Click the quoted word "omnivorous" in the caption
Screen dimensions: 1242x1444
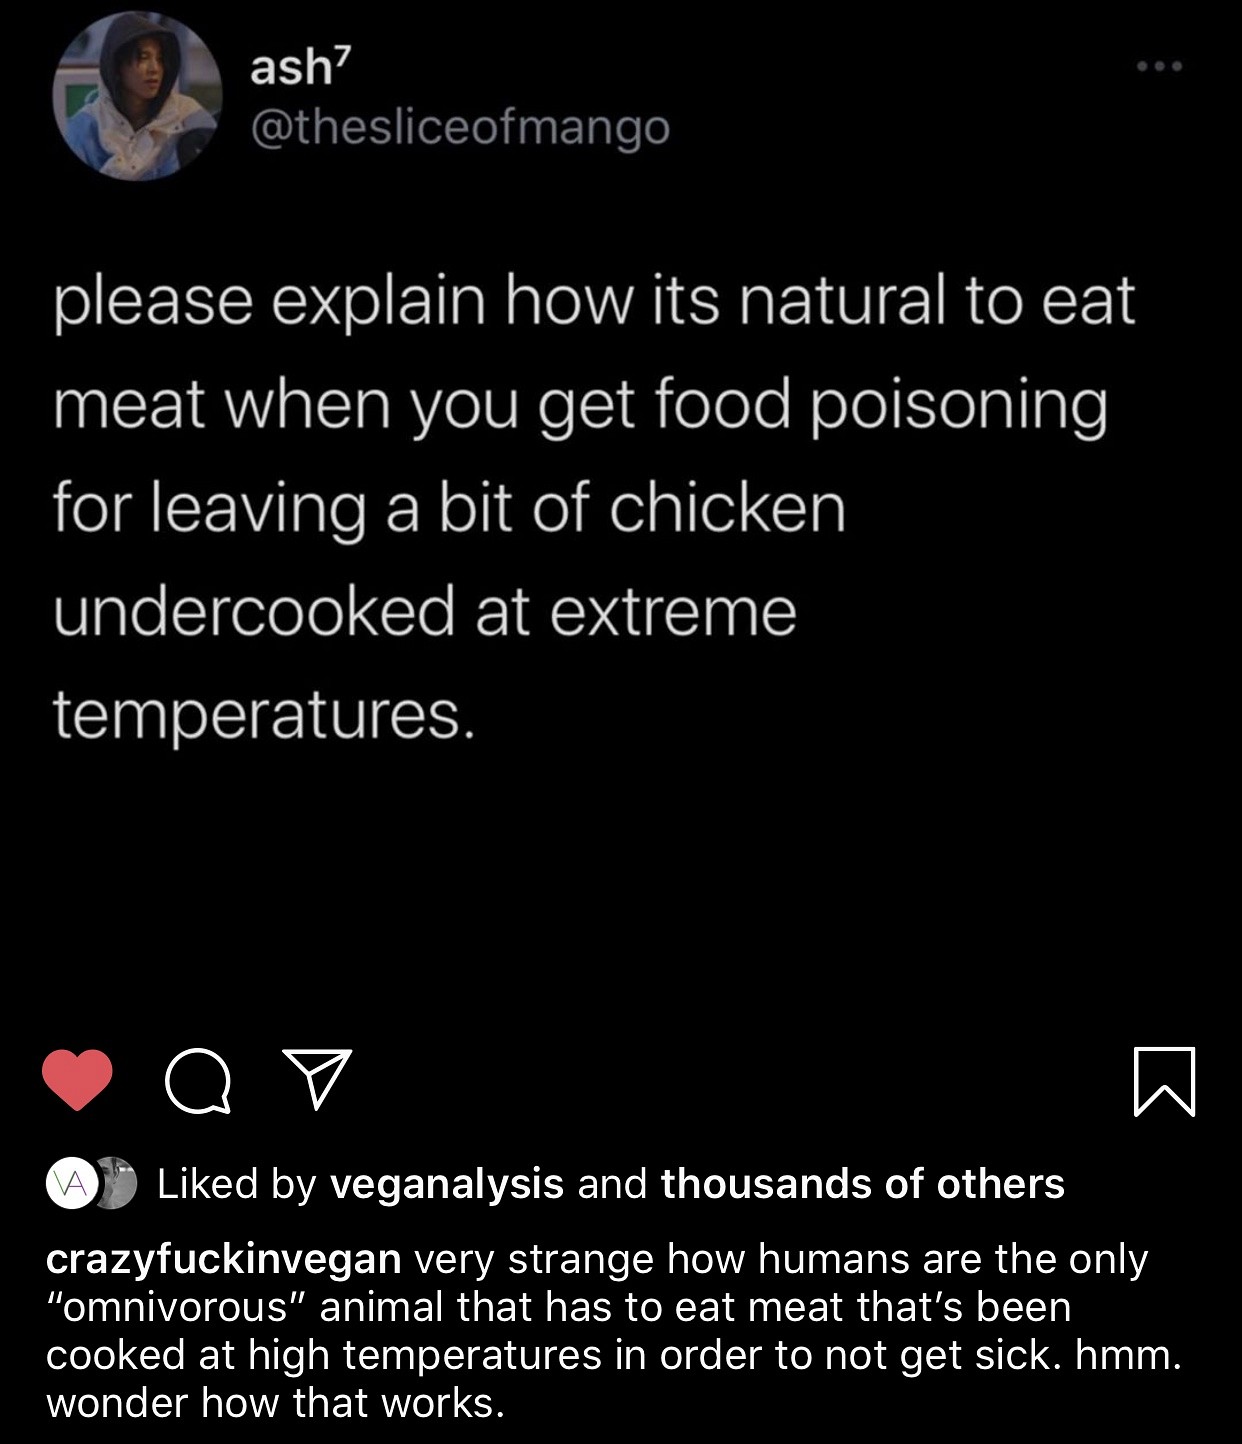(x=177, y=1307)
